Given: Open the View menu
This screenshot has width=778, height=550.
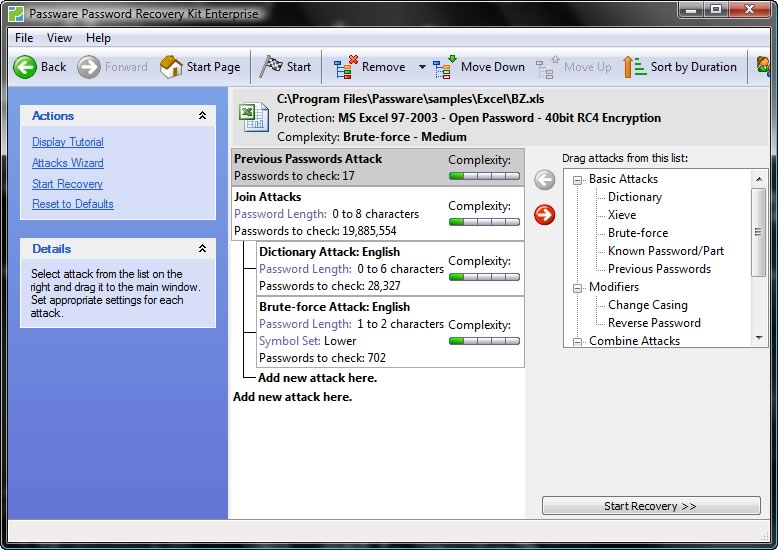Looking at the screenshot, I should 60,38.
